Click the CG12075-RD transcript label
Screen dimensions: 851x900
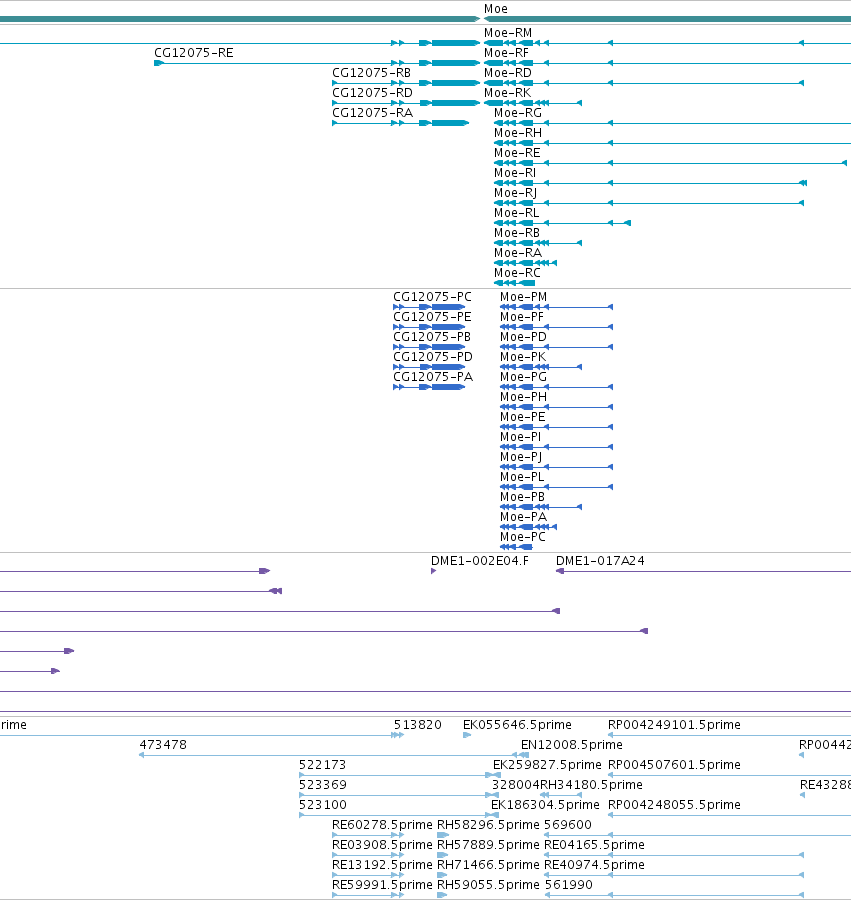[x=372, y=93]
